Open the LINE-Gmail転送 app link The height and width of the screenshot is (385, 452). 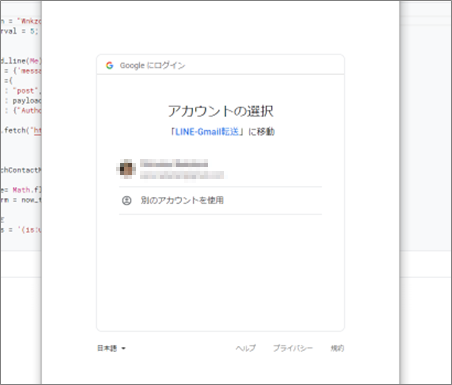tap(207, 132)
